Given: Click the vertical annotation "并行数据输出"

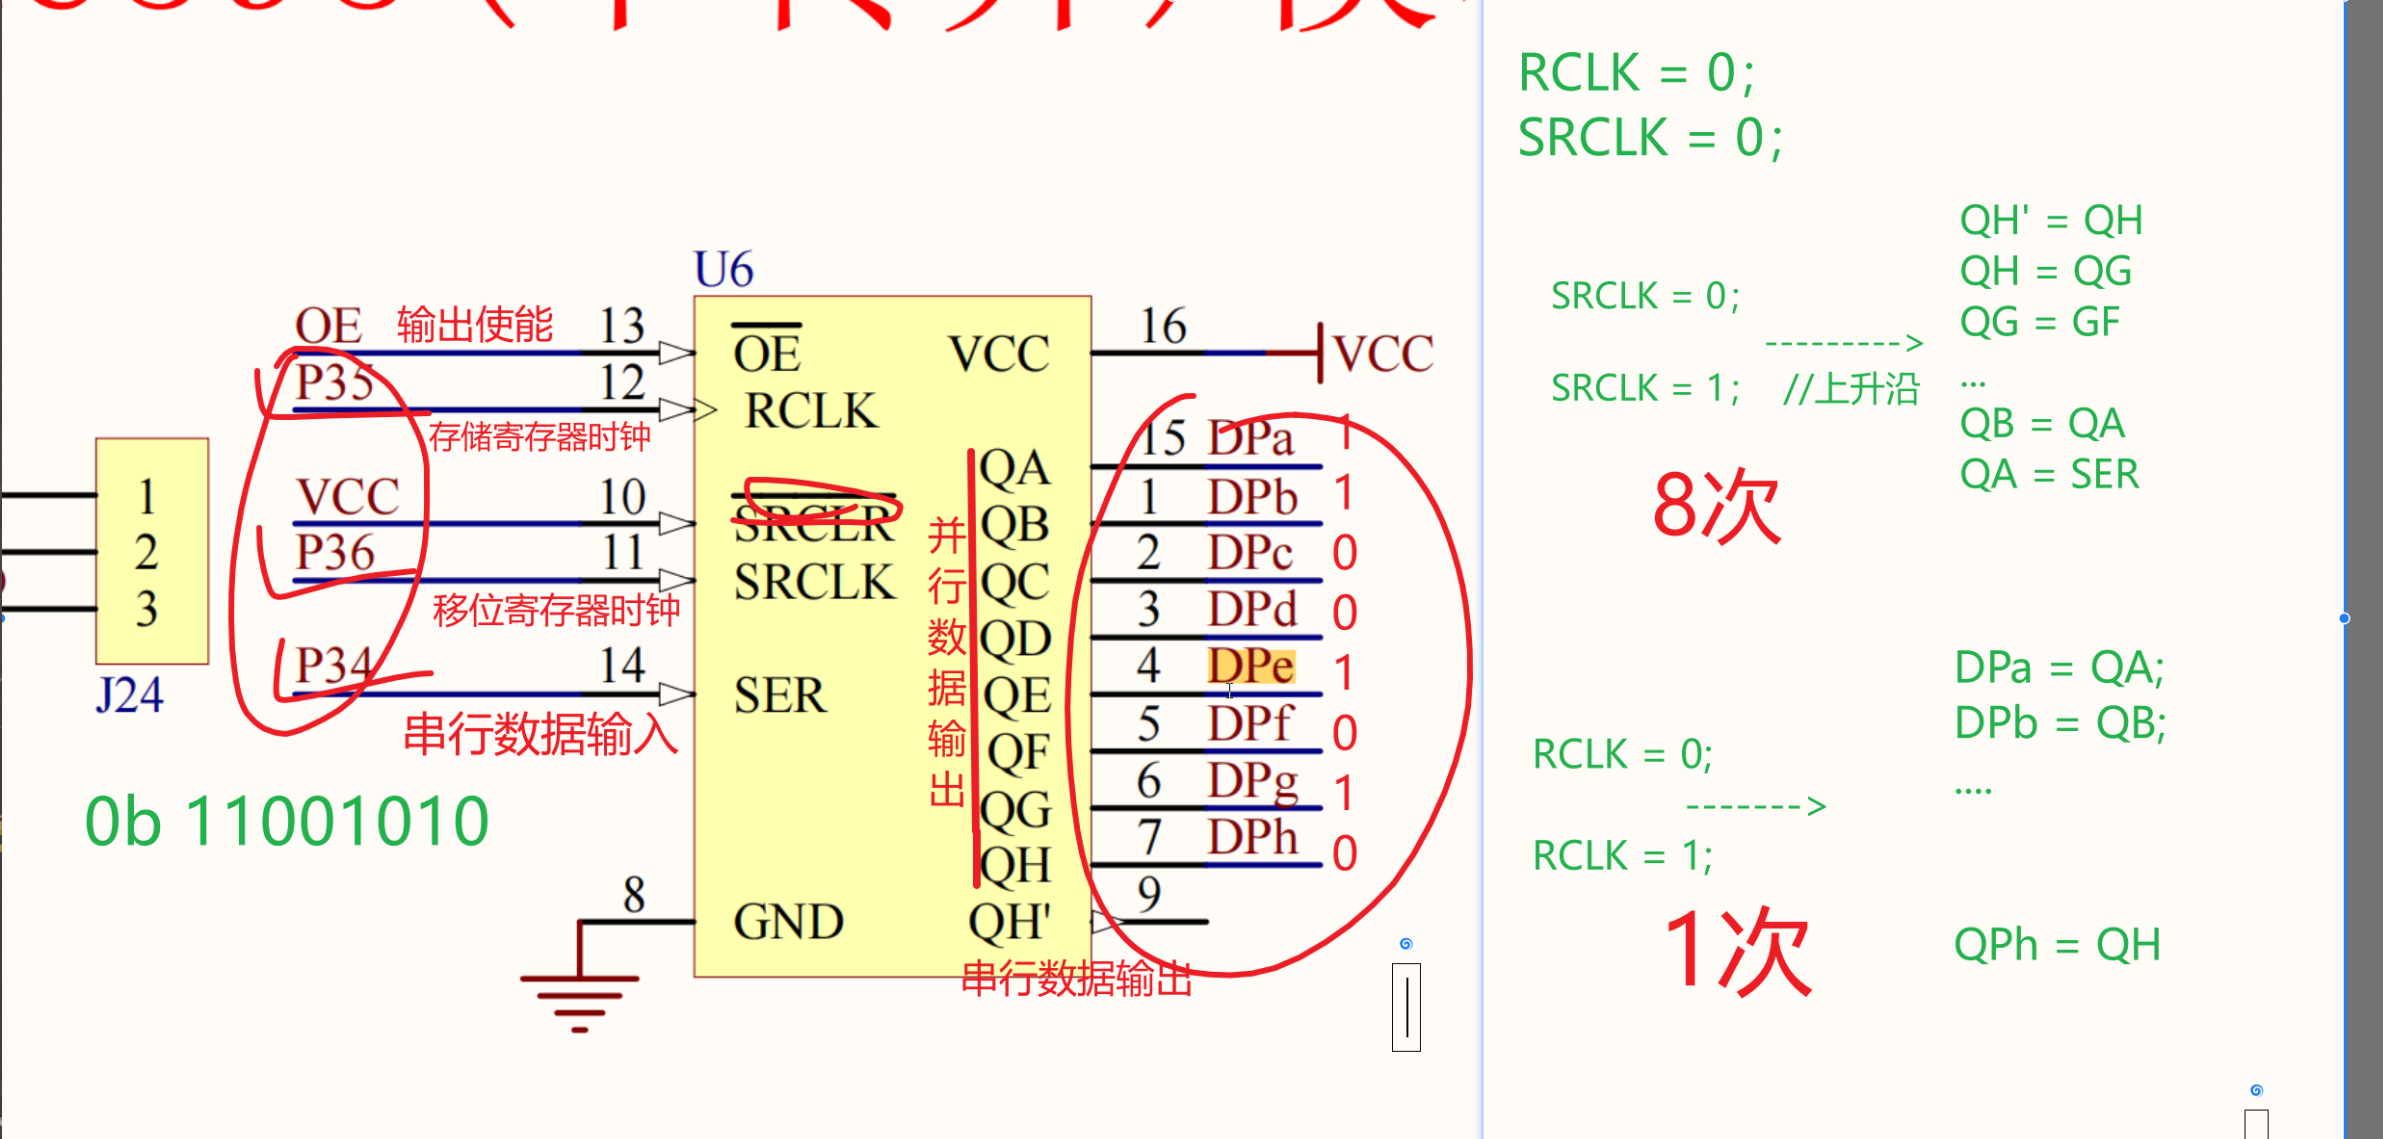Looking at the screenshot, I should 947,664.
